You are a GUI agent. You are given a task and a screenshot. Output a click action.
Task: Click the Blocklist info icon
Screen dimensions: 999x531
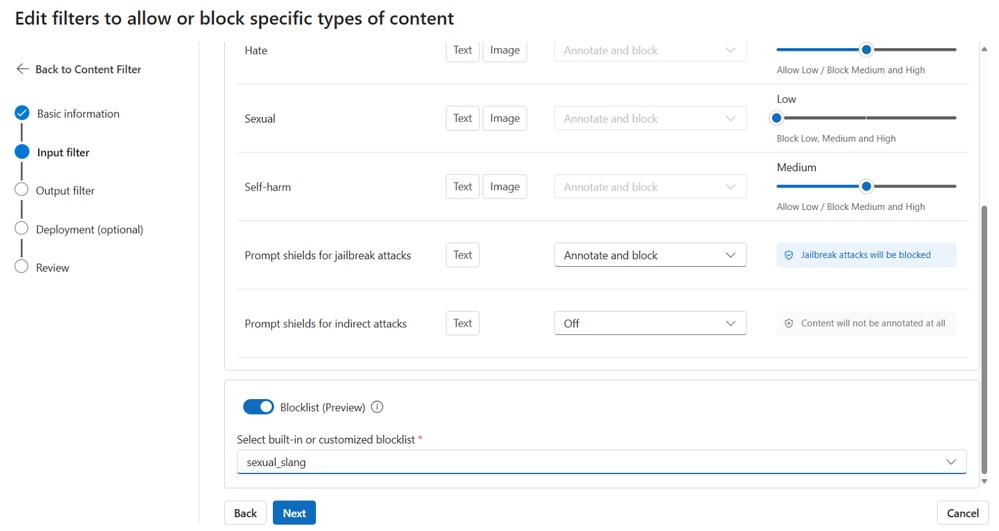377,407
